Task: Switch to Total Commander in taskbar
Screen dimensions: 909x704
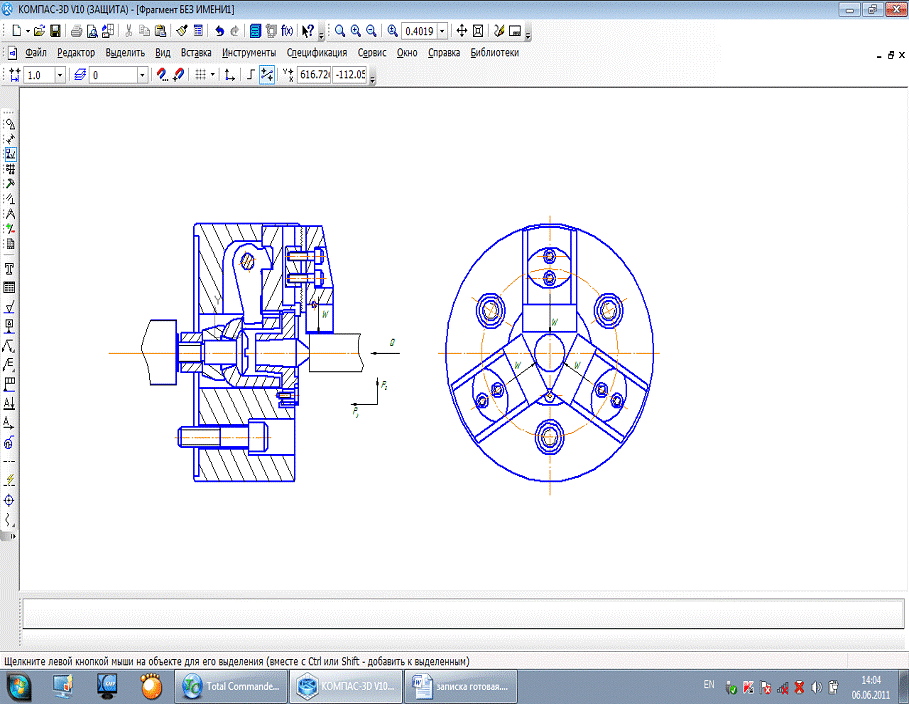Action: (x=230, y=687)
